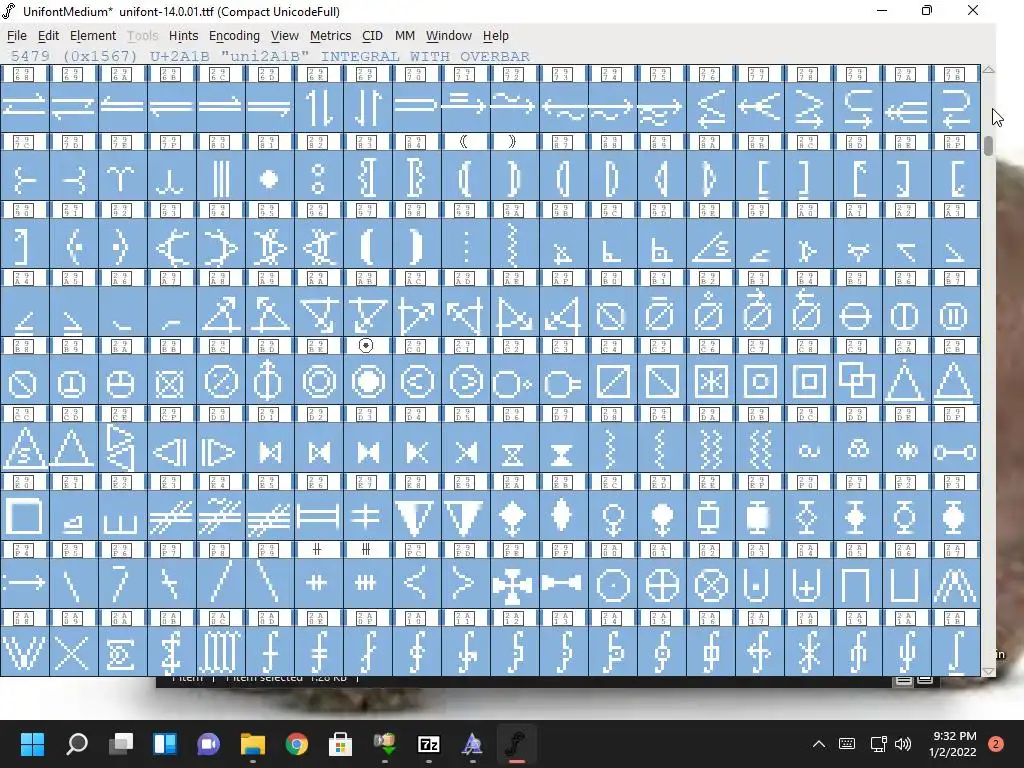
Task: Select the vertical dotted line glyph
Action: pyautogui.click(x=466, y=245)
